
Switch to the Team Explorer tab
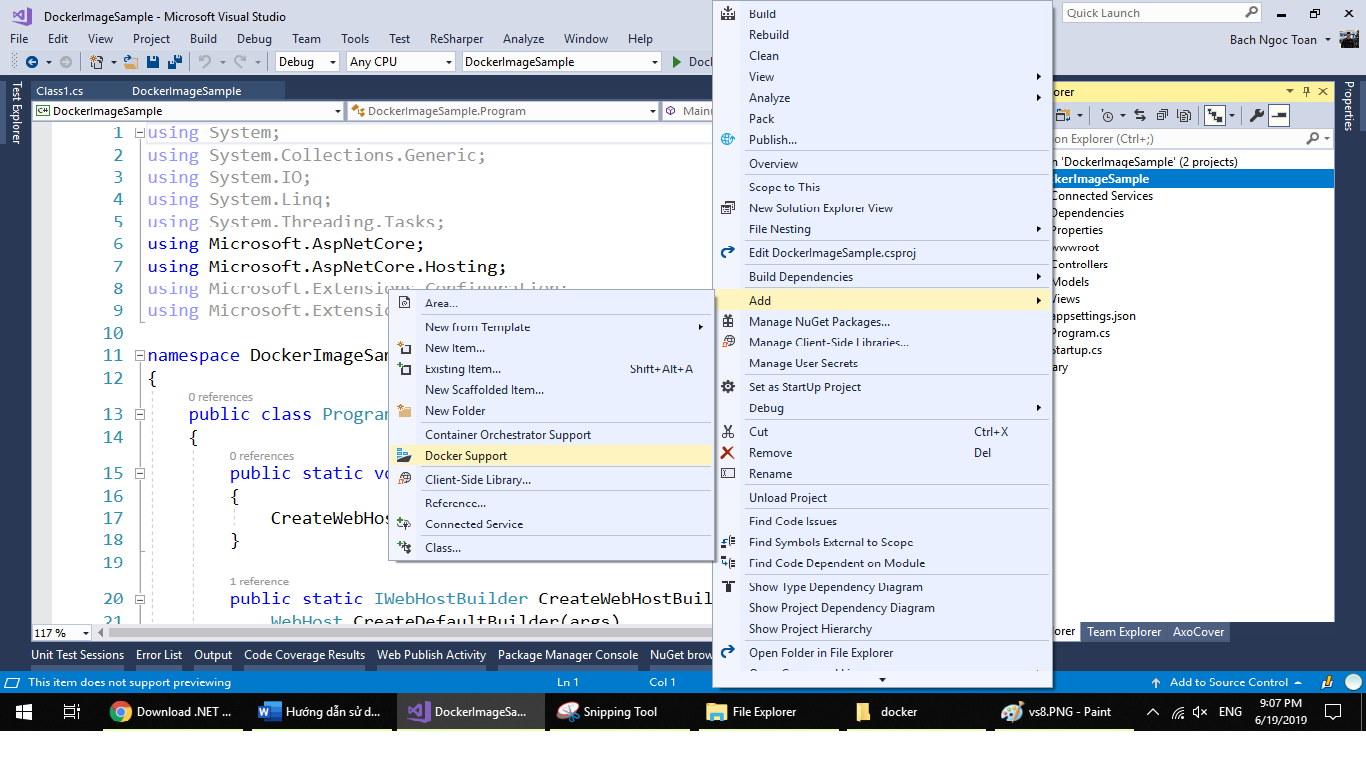tap(1123, 632)
